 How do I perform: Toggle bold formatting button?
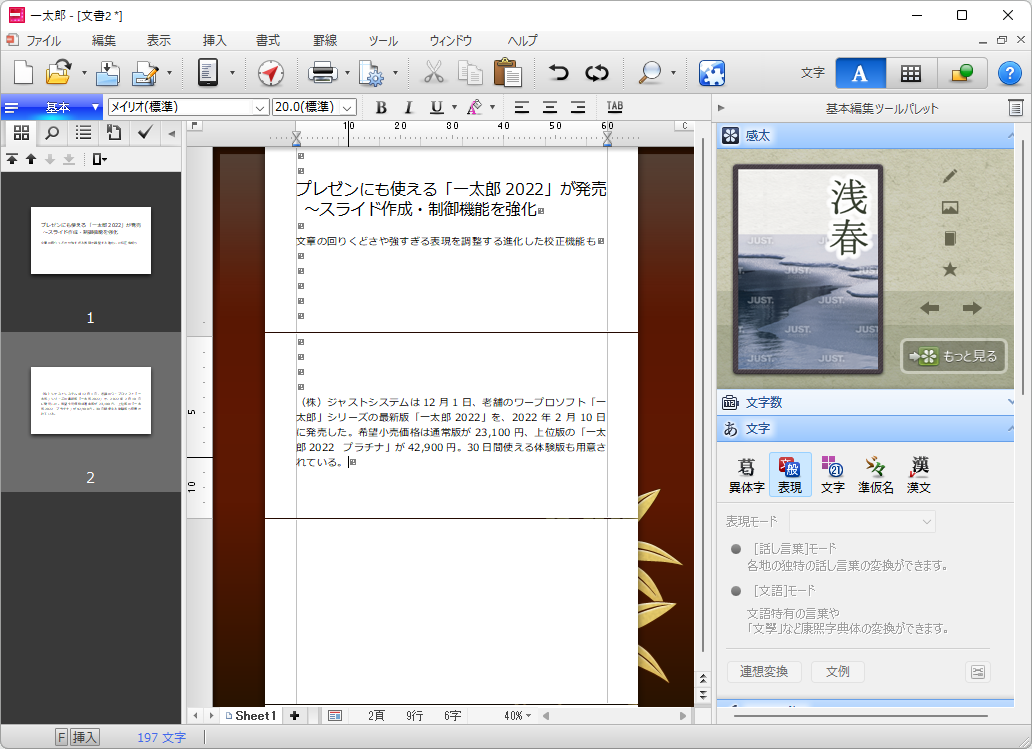tap(381, 107)
